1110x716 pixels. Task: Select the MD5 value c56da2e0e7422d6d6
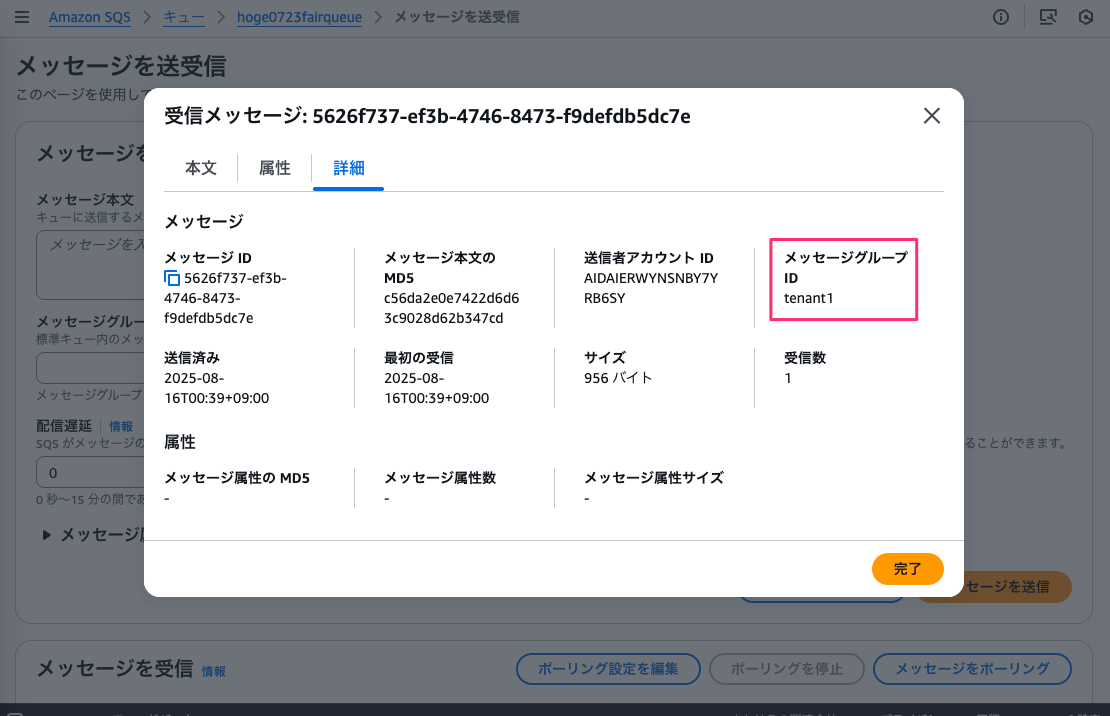(x=452, y=308)
